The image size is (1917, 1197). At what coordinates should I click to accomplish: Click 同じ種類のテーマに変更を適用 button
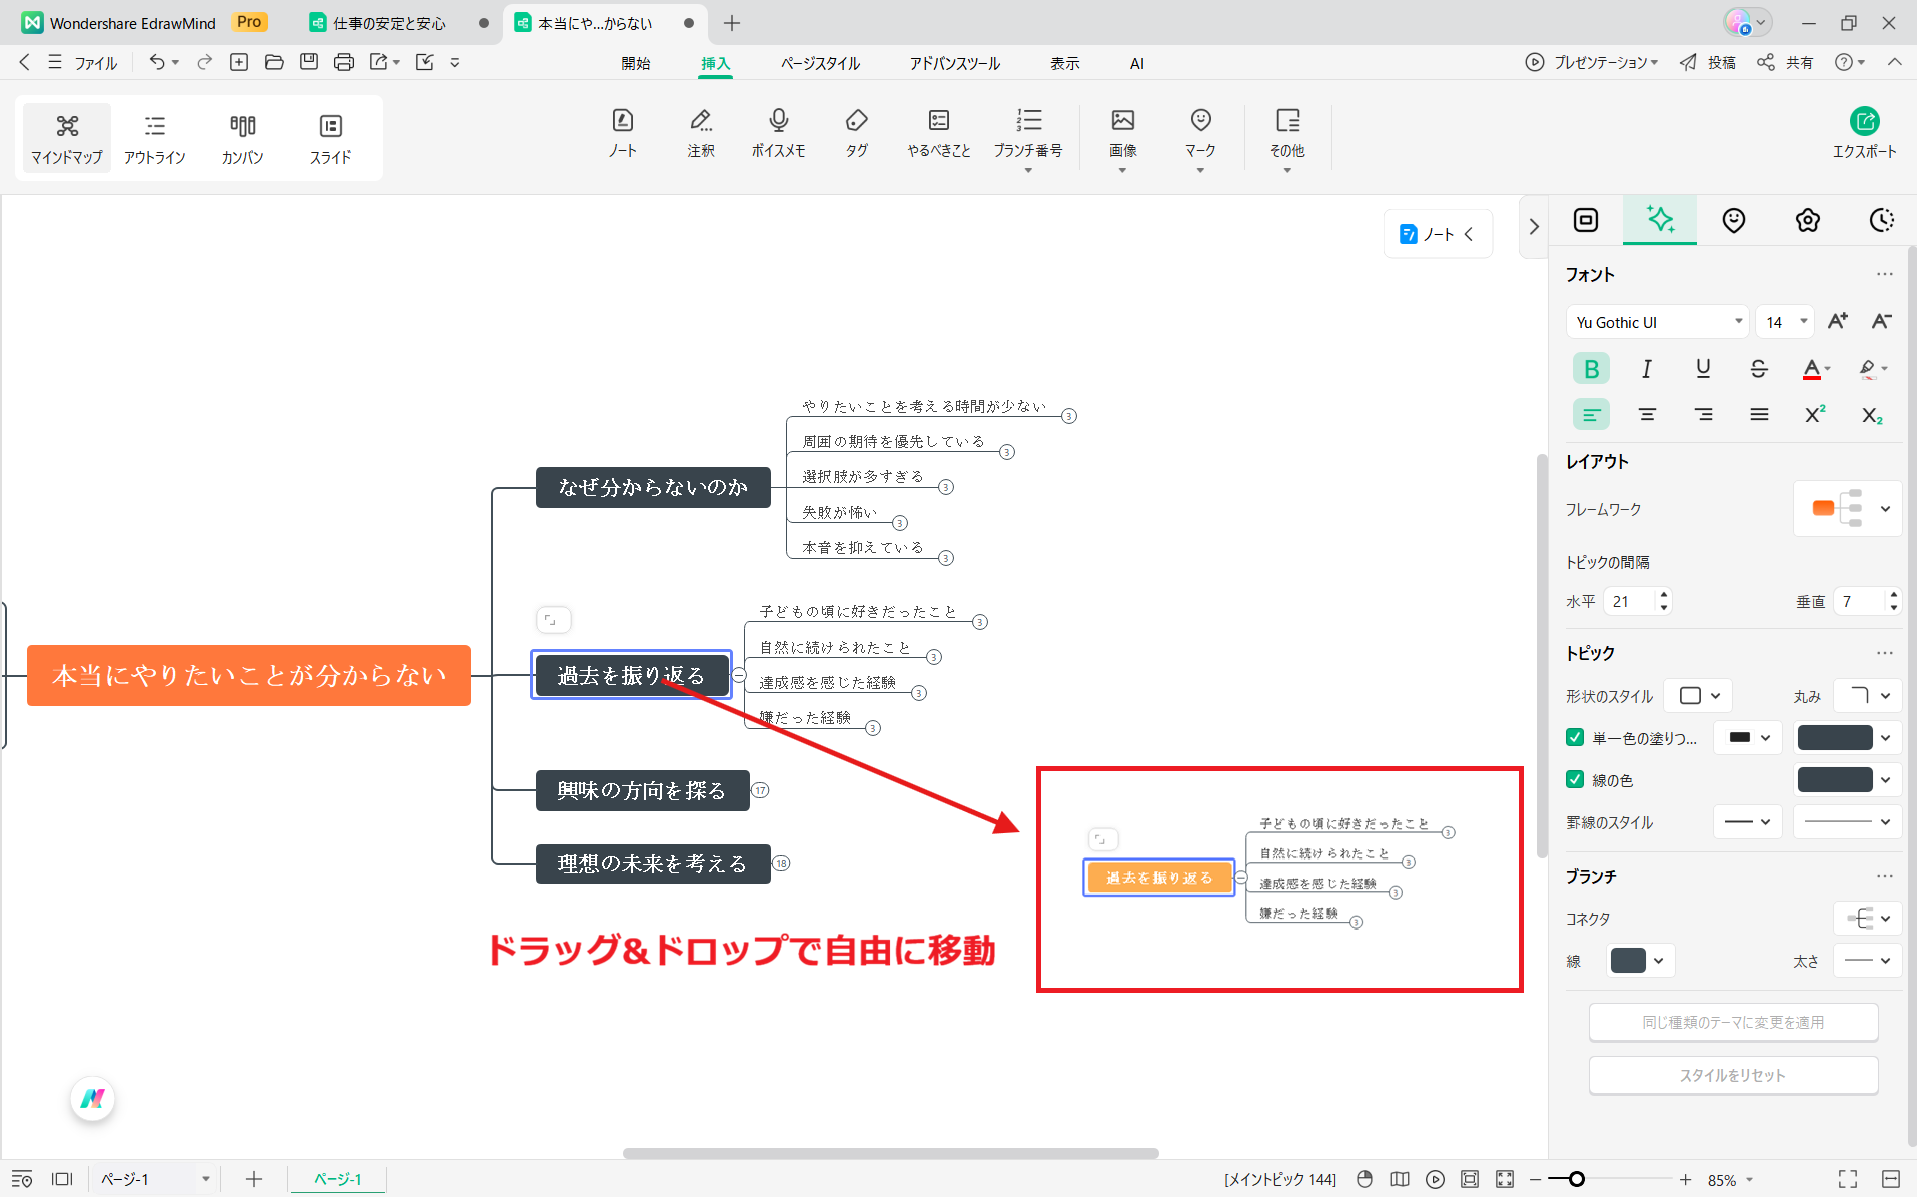[1733, 1022]
